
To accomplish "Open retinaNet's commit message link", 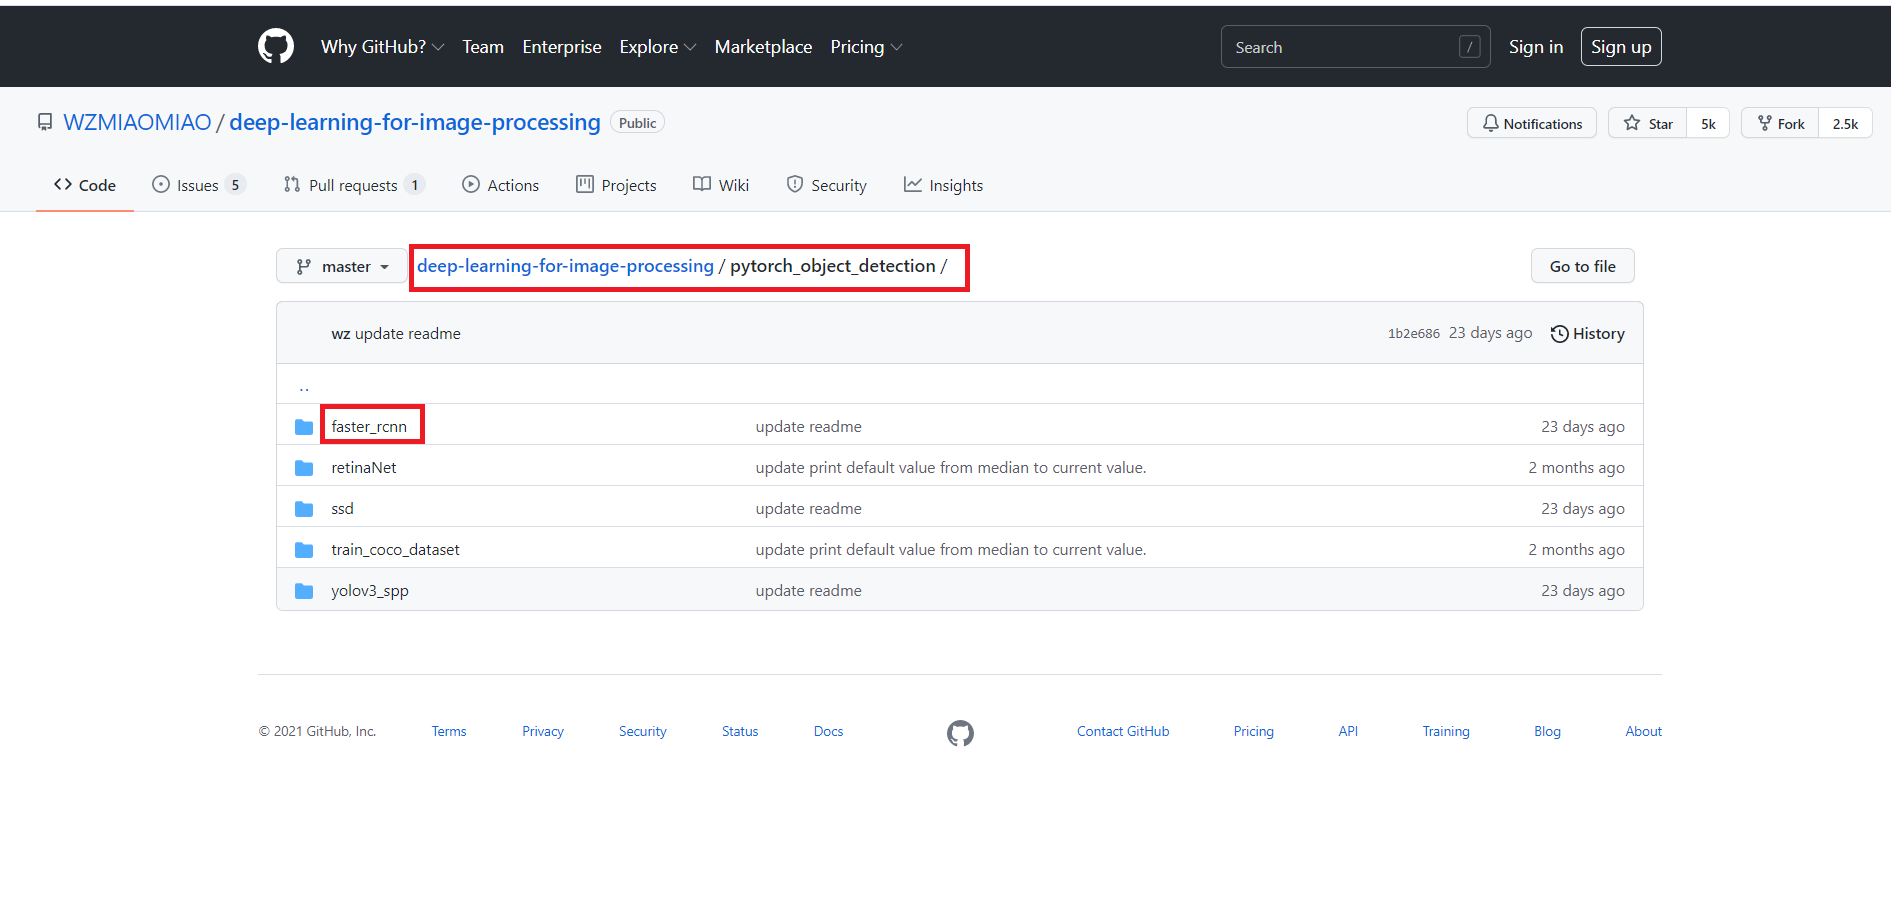I will pos(951,468).
